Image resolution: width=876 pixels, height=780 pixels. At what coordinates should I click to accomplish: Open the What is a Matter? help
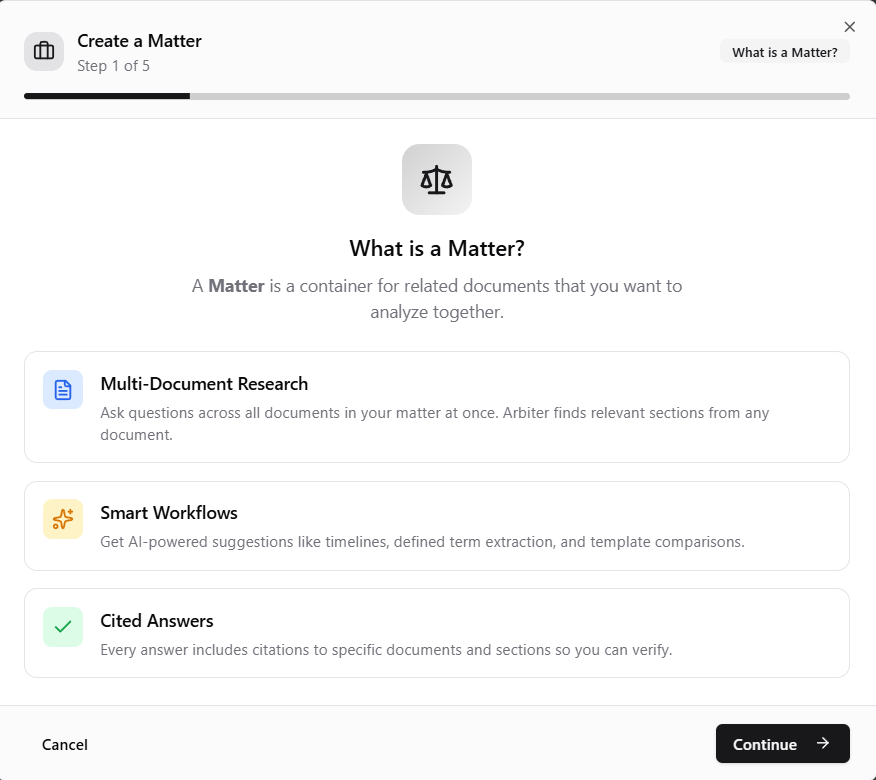coord(784,51)
